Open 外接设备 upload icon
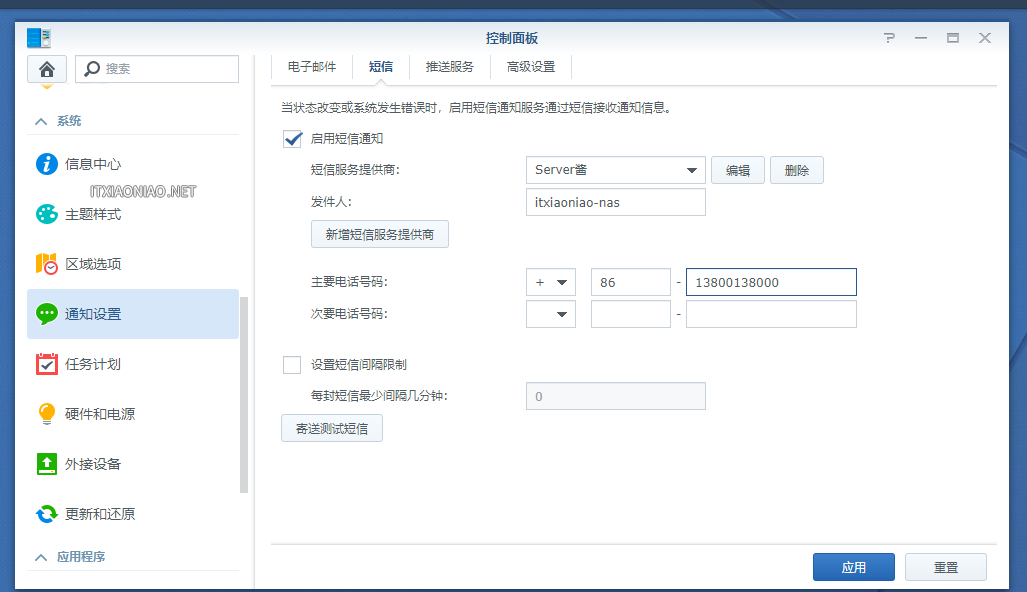 (x=47, y=464)
